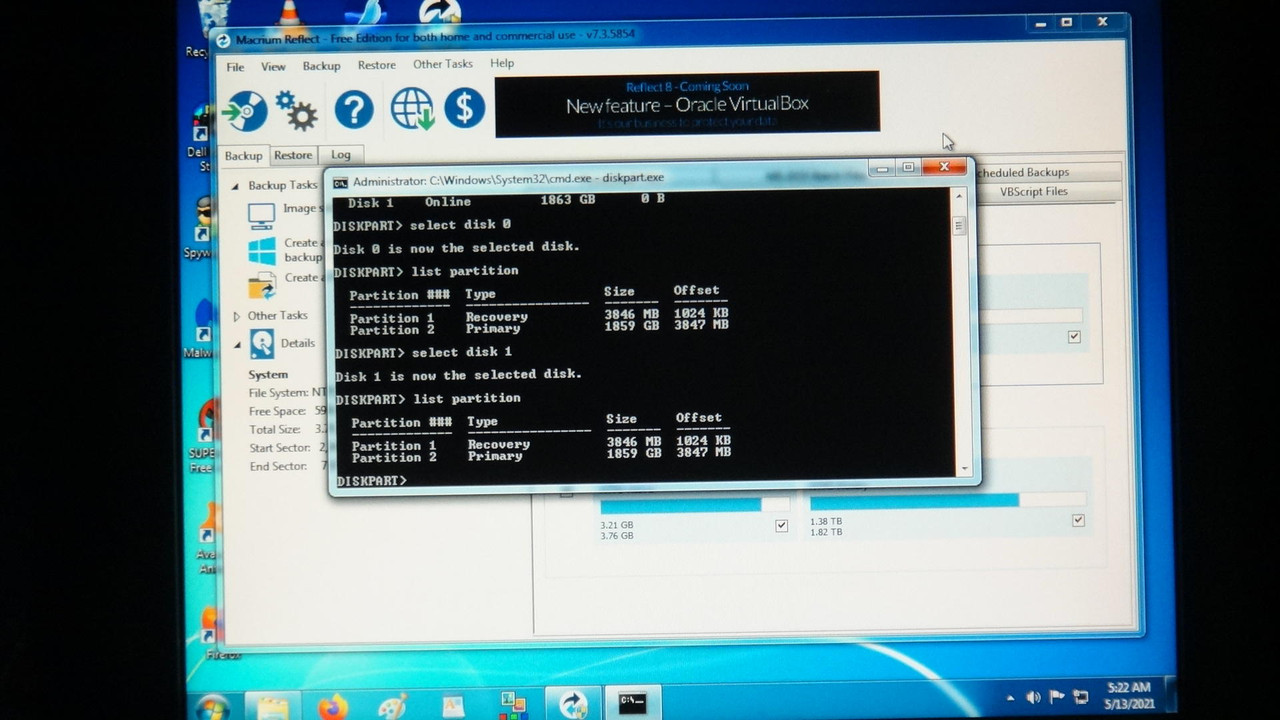Viewport: 1280px width, 720px height.
Task: Switch to the Restore tab
Action: [293, 155]
